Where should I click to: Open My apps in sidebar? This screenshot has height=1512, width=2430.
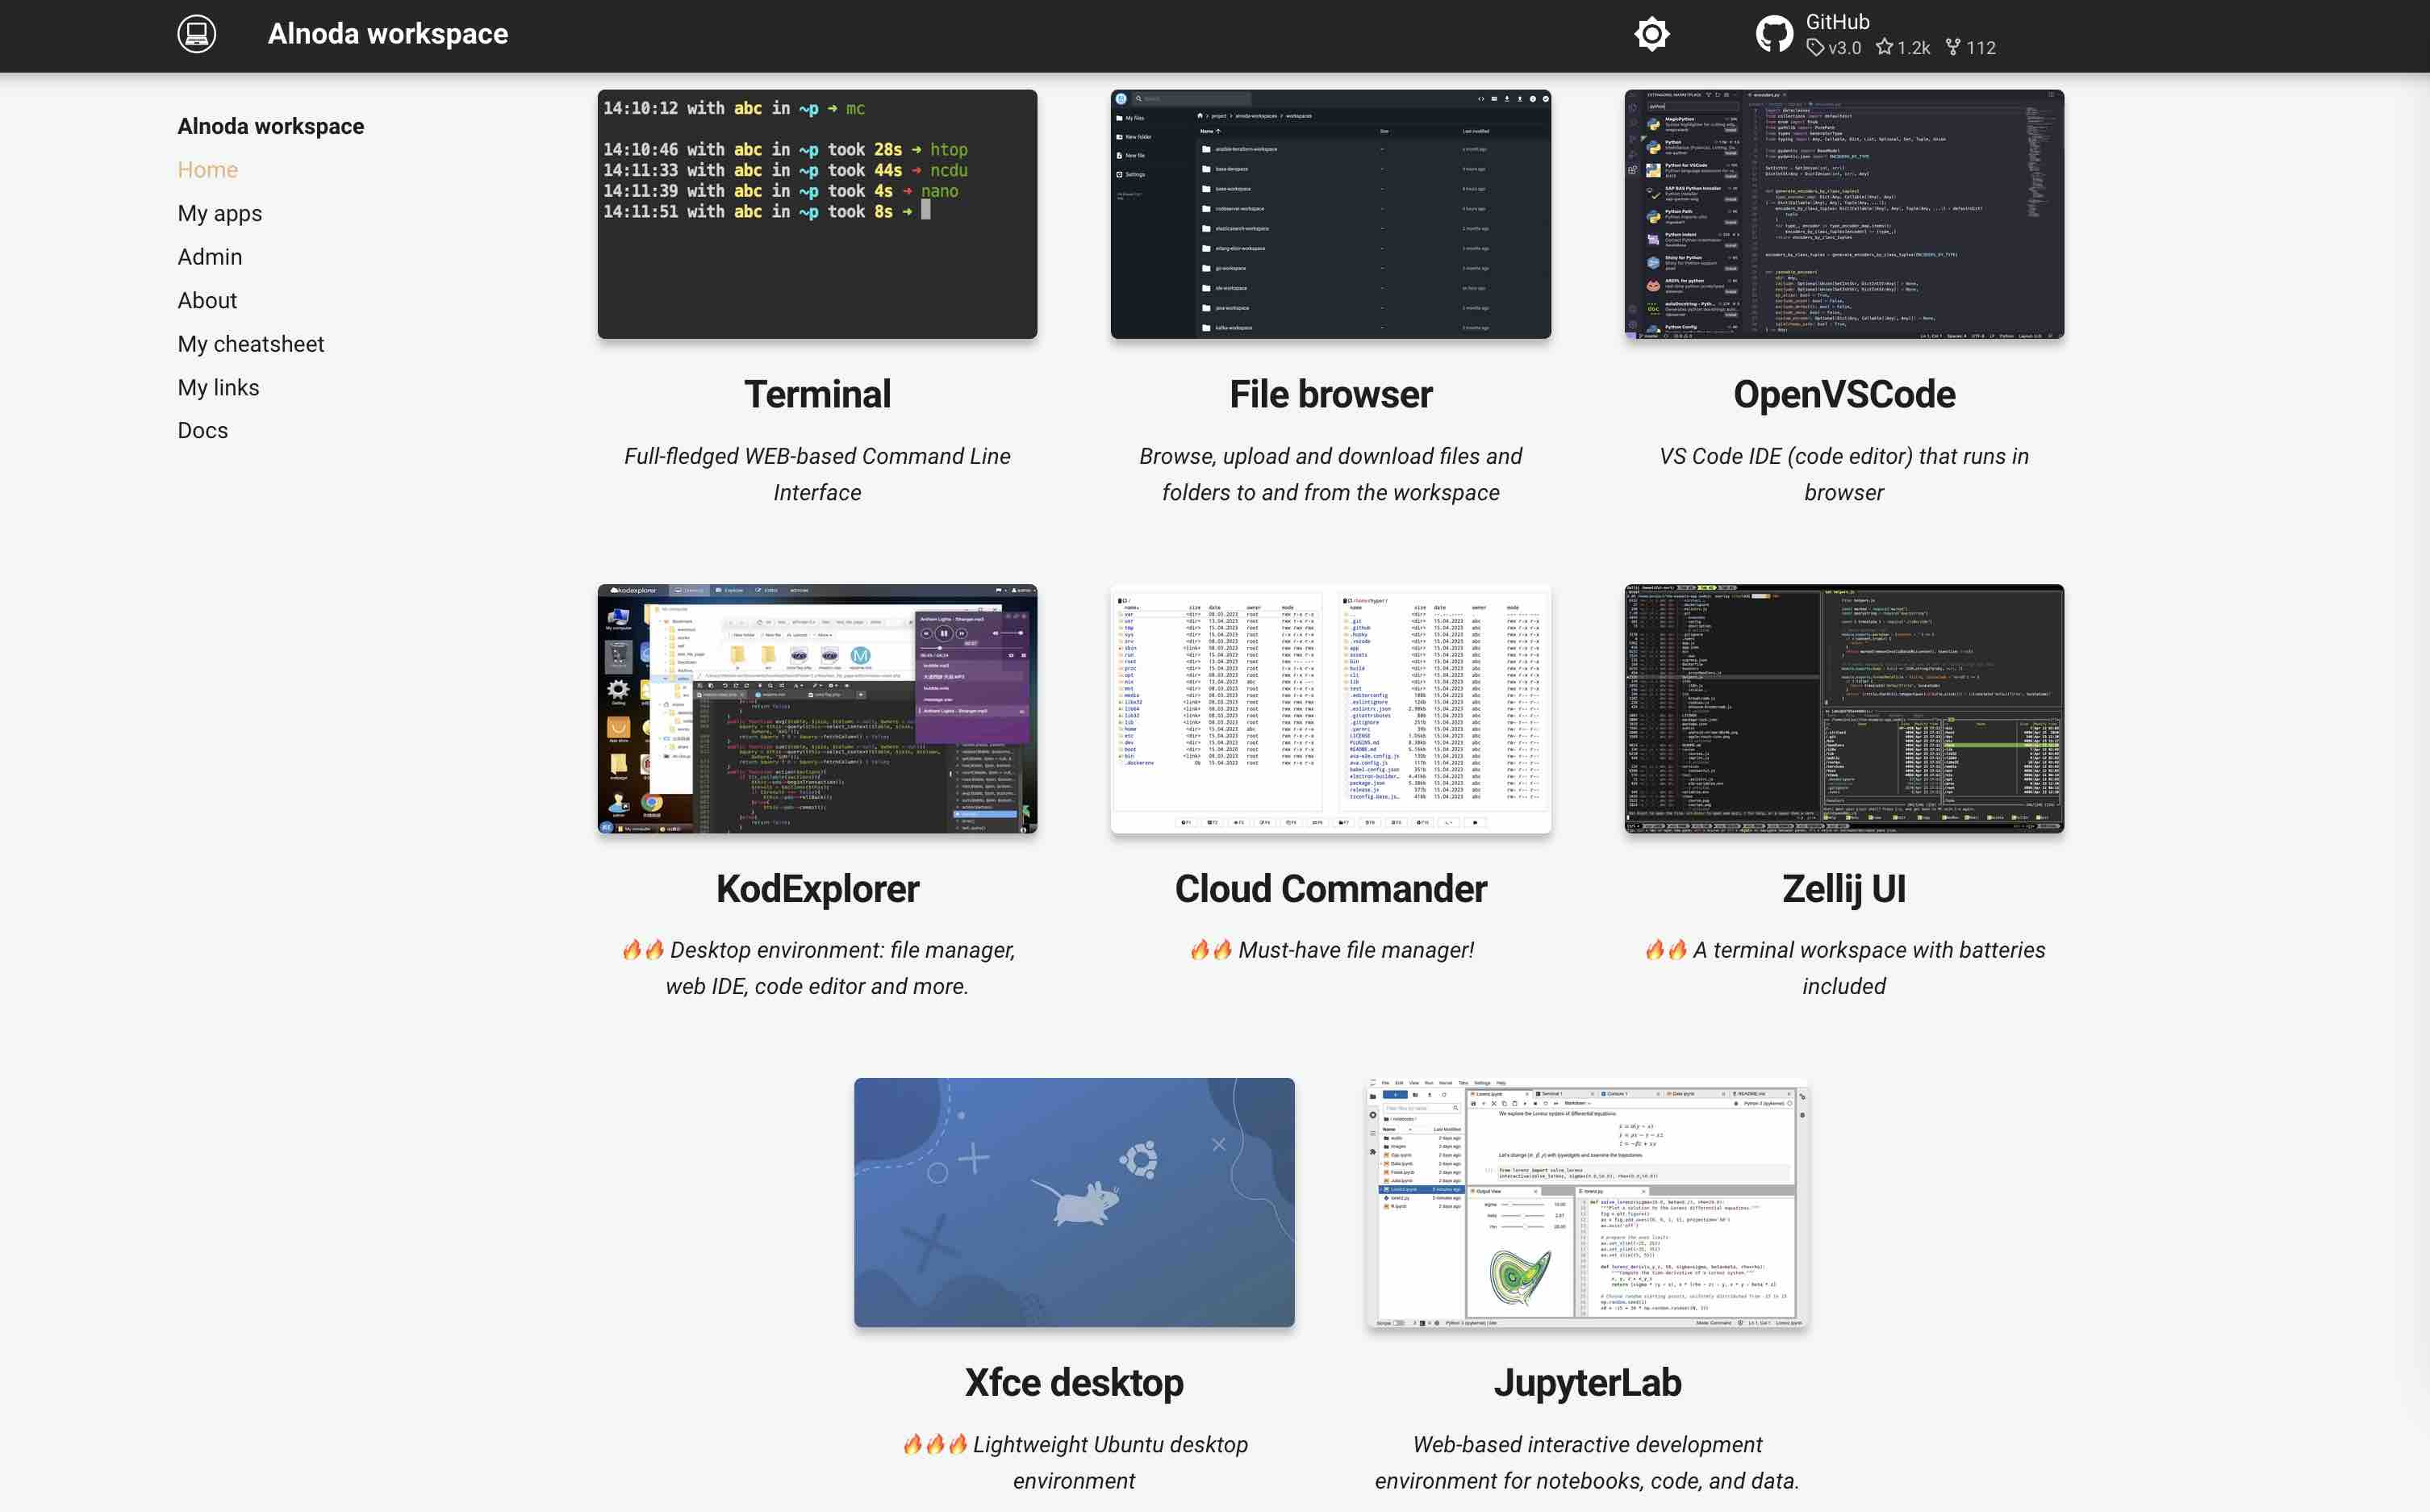pos(219,213)
